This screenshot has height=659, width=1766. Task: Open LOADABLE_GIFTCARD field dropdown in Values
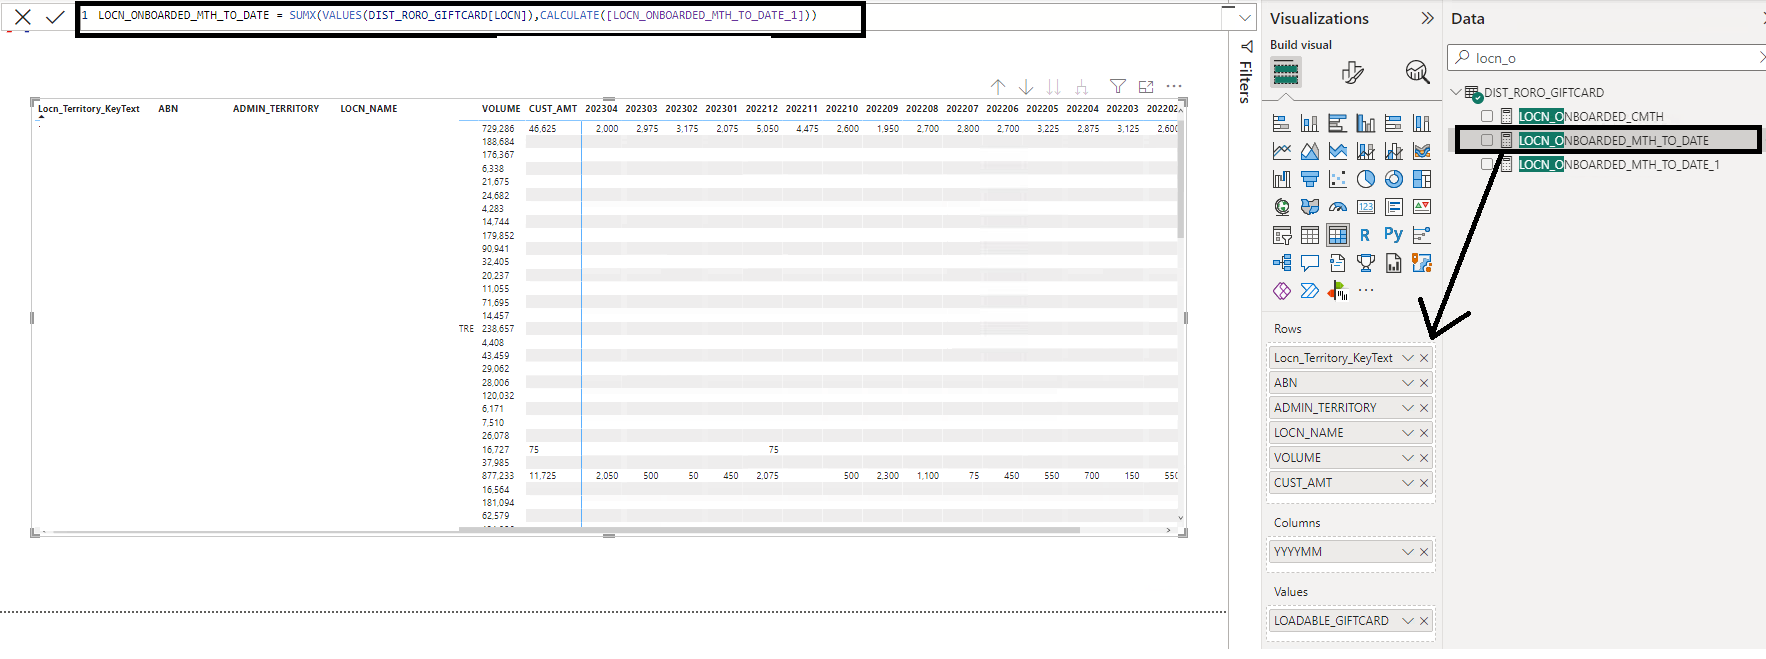[x=1408, y=621]
